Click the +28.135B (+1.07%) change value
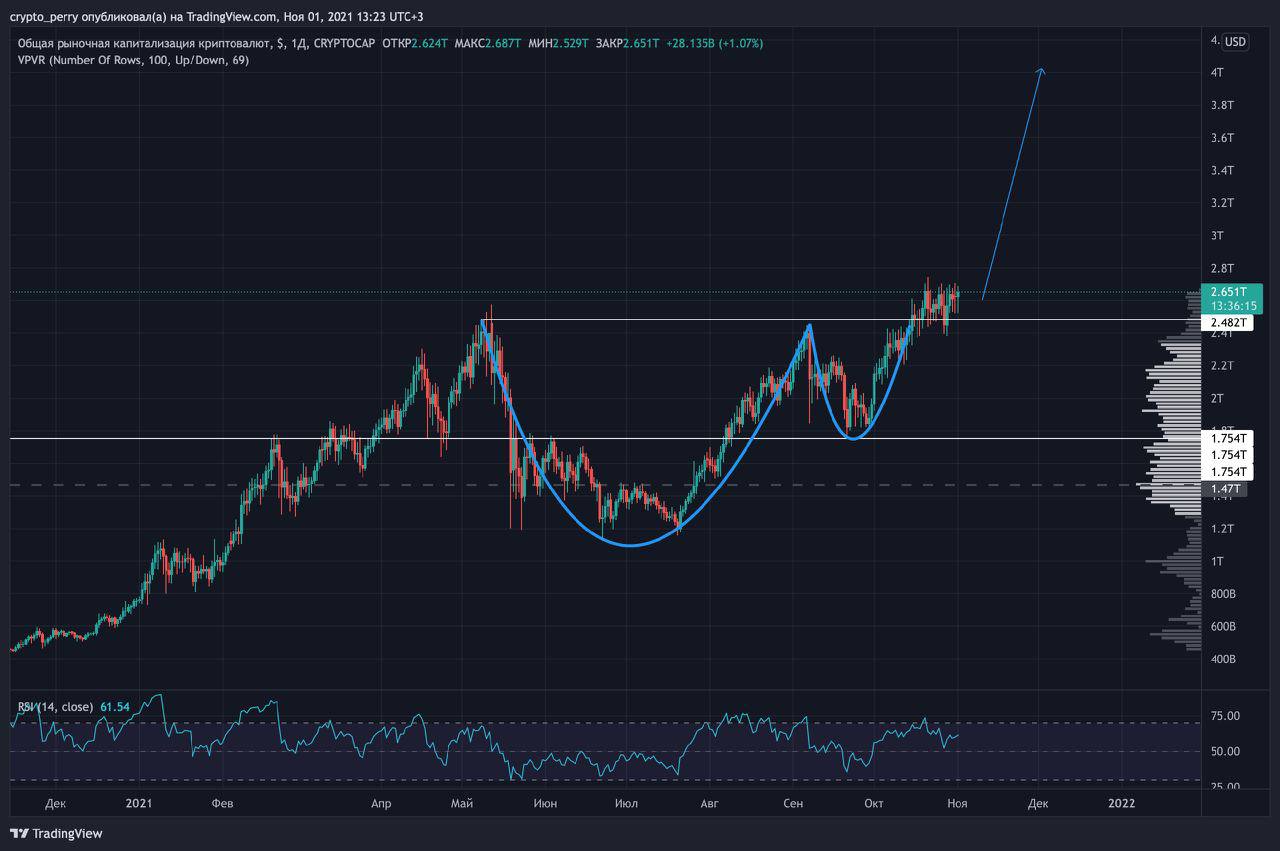The height and width of the screenshot is (851, 1280). (x=714, y=43)
